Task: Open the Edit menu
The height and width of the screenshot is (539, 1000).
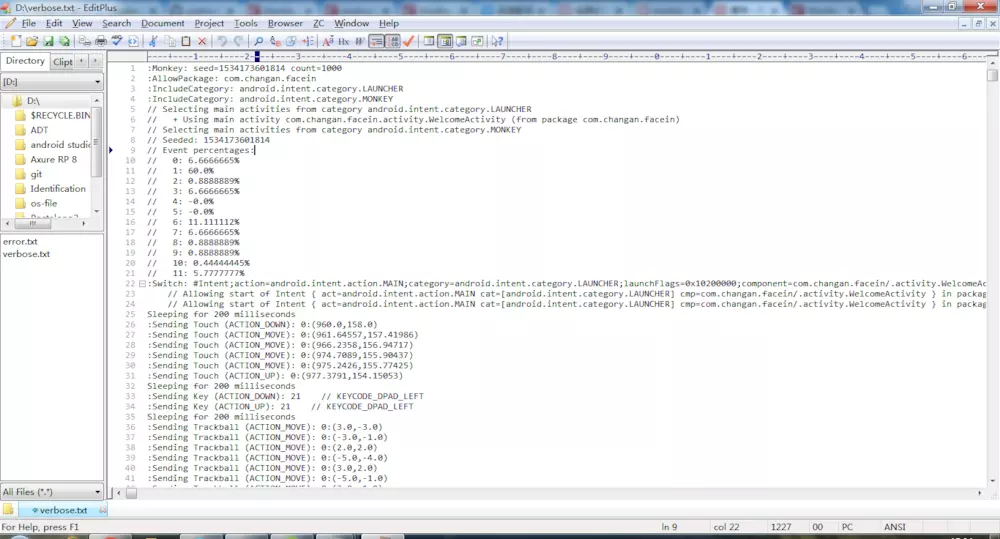Action: [x=54, y=23]
